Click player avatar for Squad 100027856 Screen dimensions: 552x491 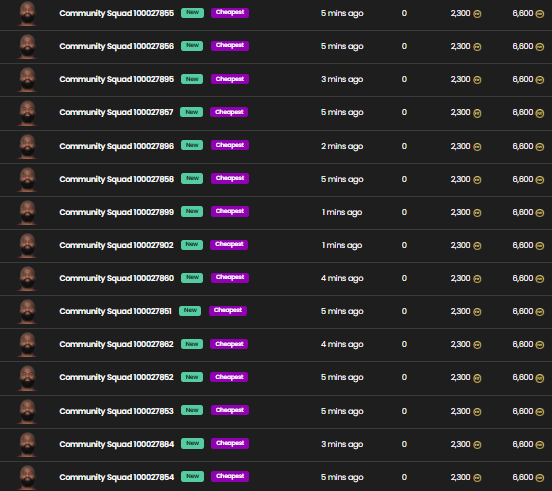point(27,47)
